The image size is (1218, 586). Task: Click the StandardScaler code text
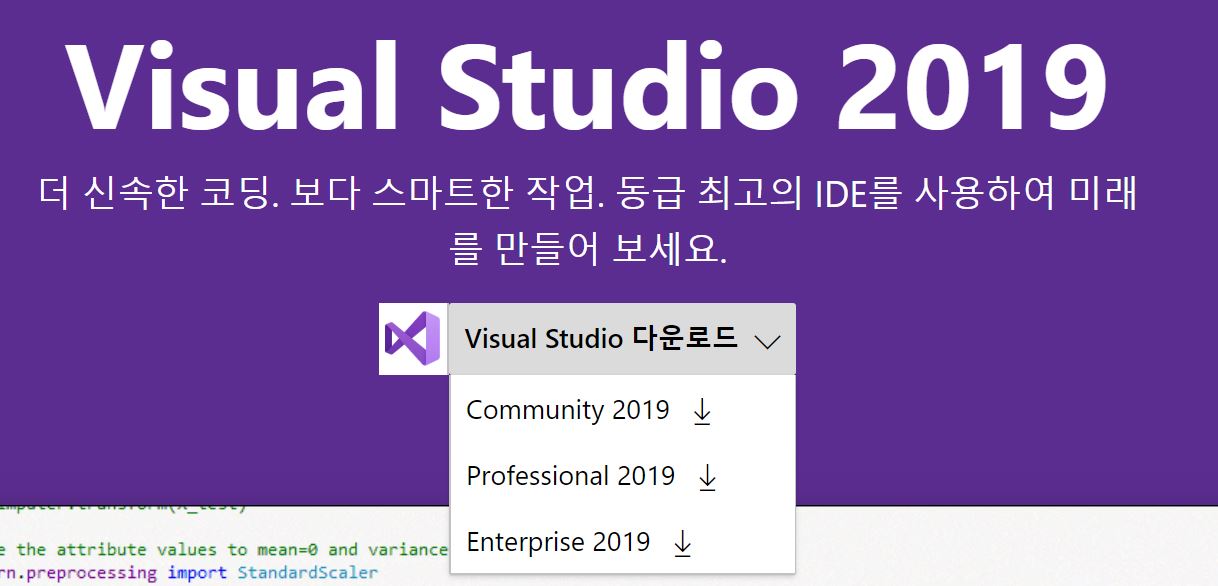coord(308,573)
